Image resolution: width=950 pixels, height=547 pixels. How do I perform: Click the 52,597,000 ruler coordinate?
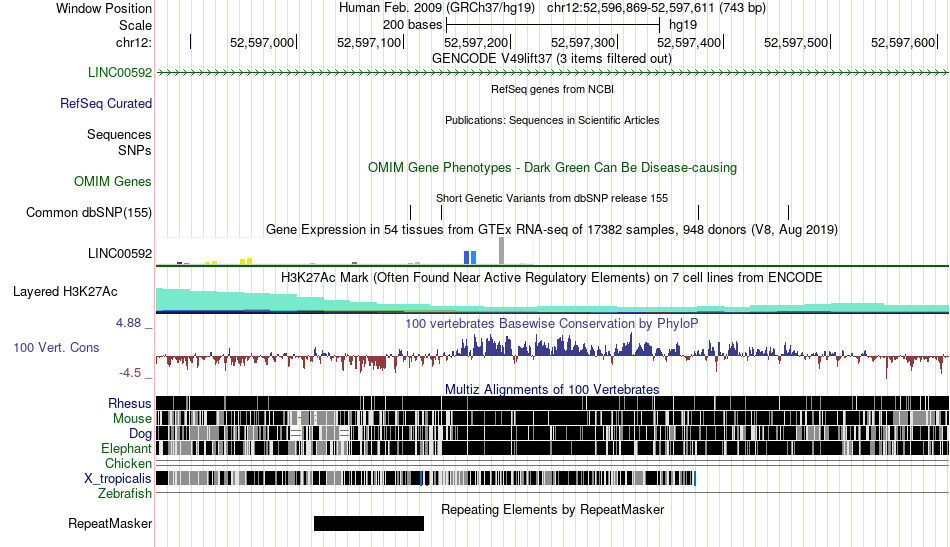coord(262,42)
